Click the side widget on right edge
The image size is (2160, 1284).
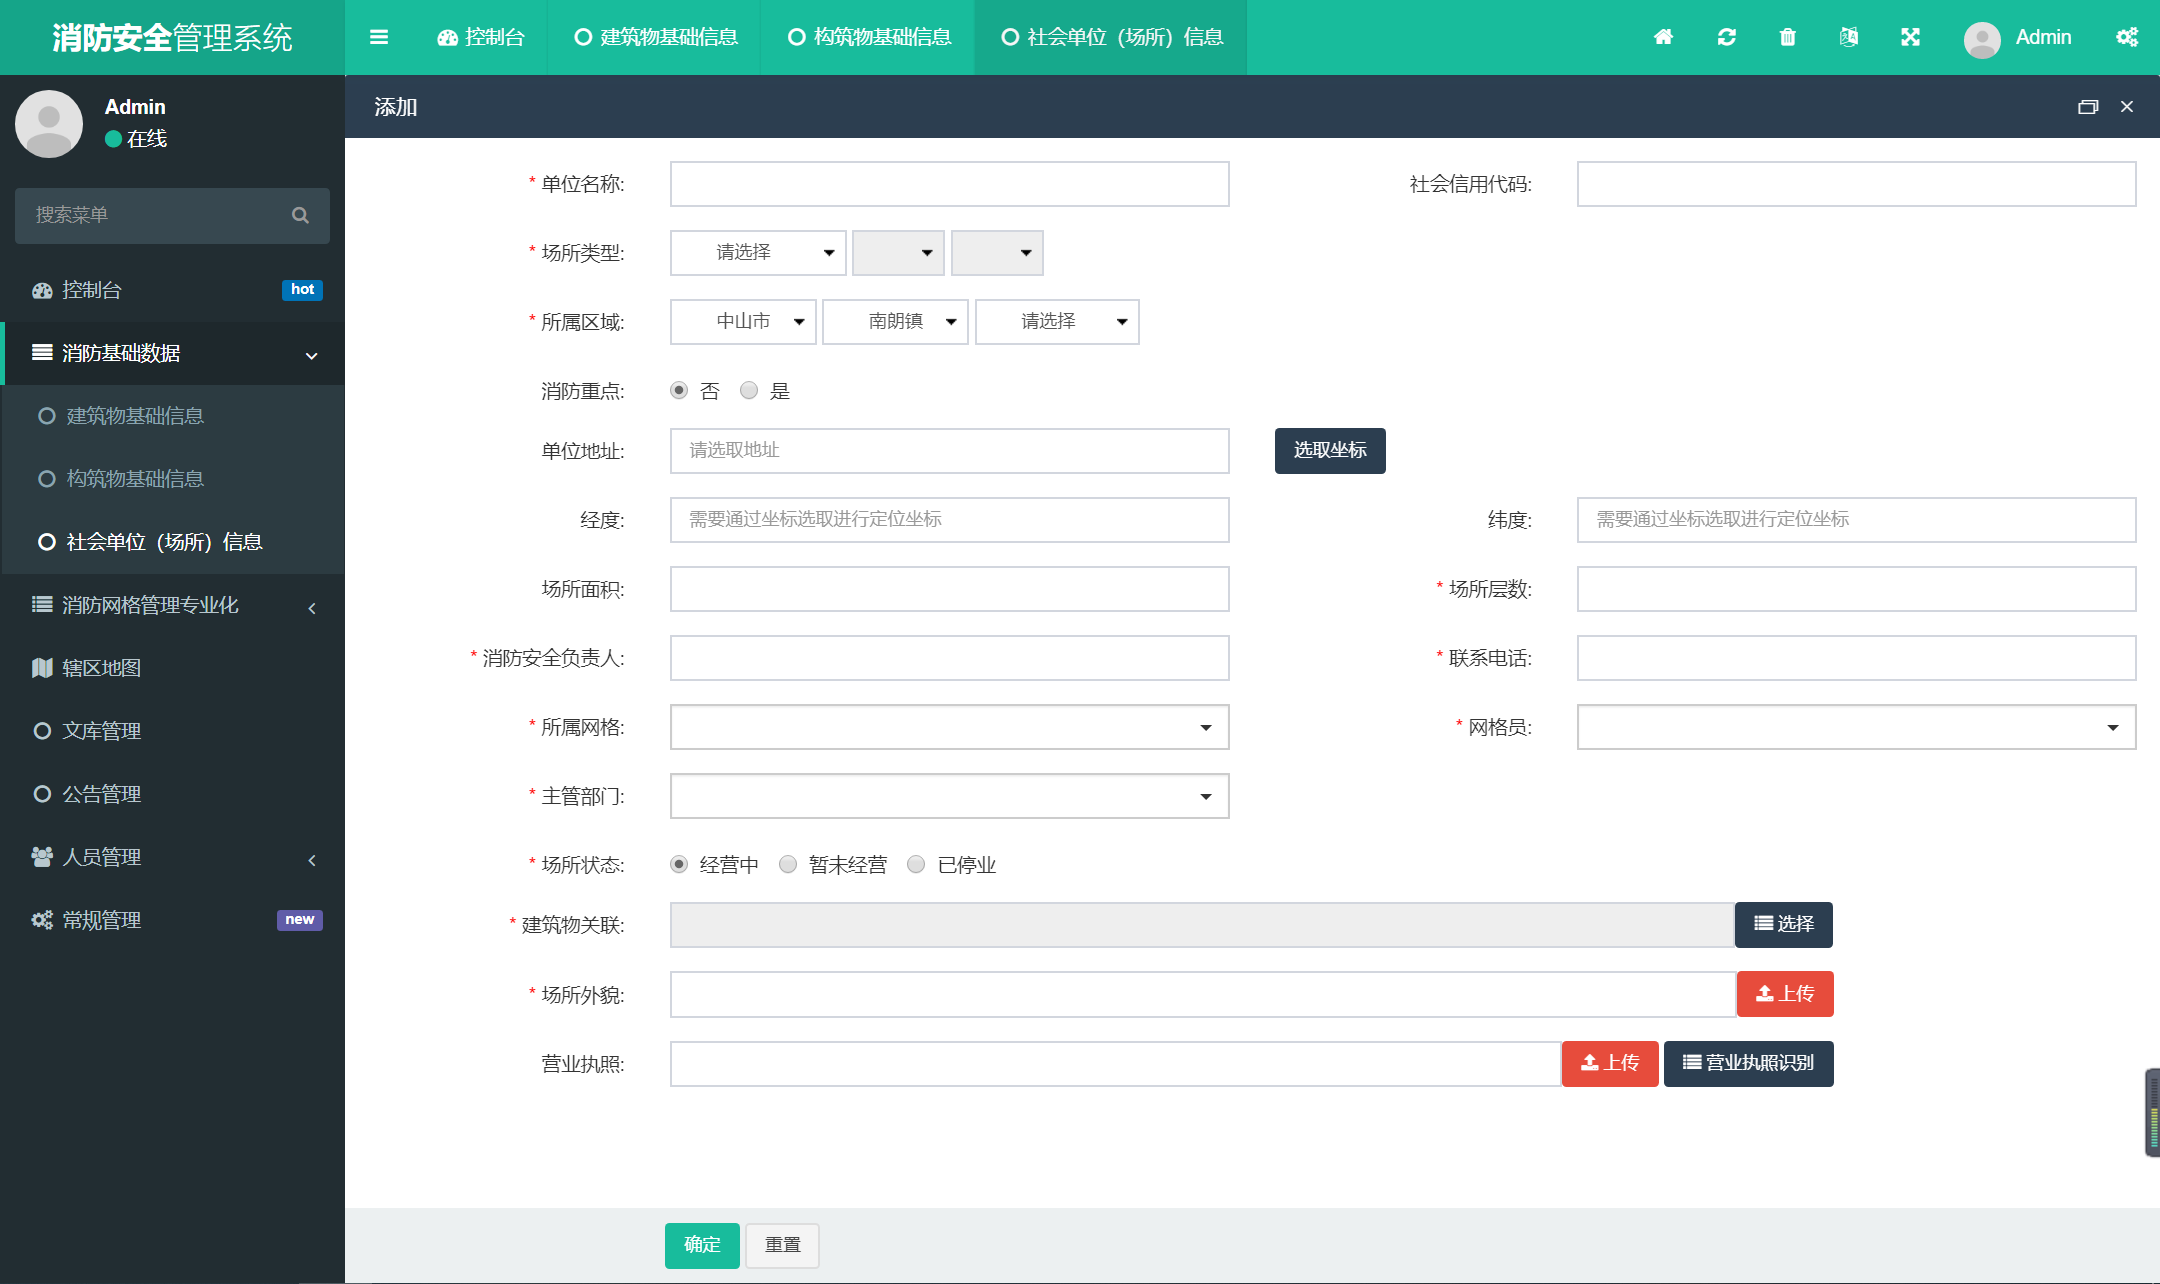tap(2152, 1113)
